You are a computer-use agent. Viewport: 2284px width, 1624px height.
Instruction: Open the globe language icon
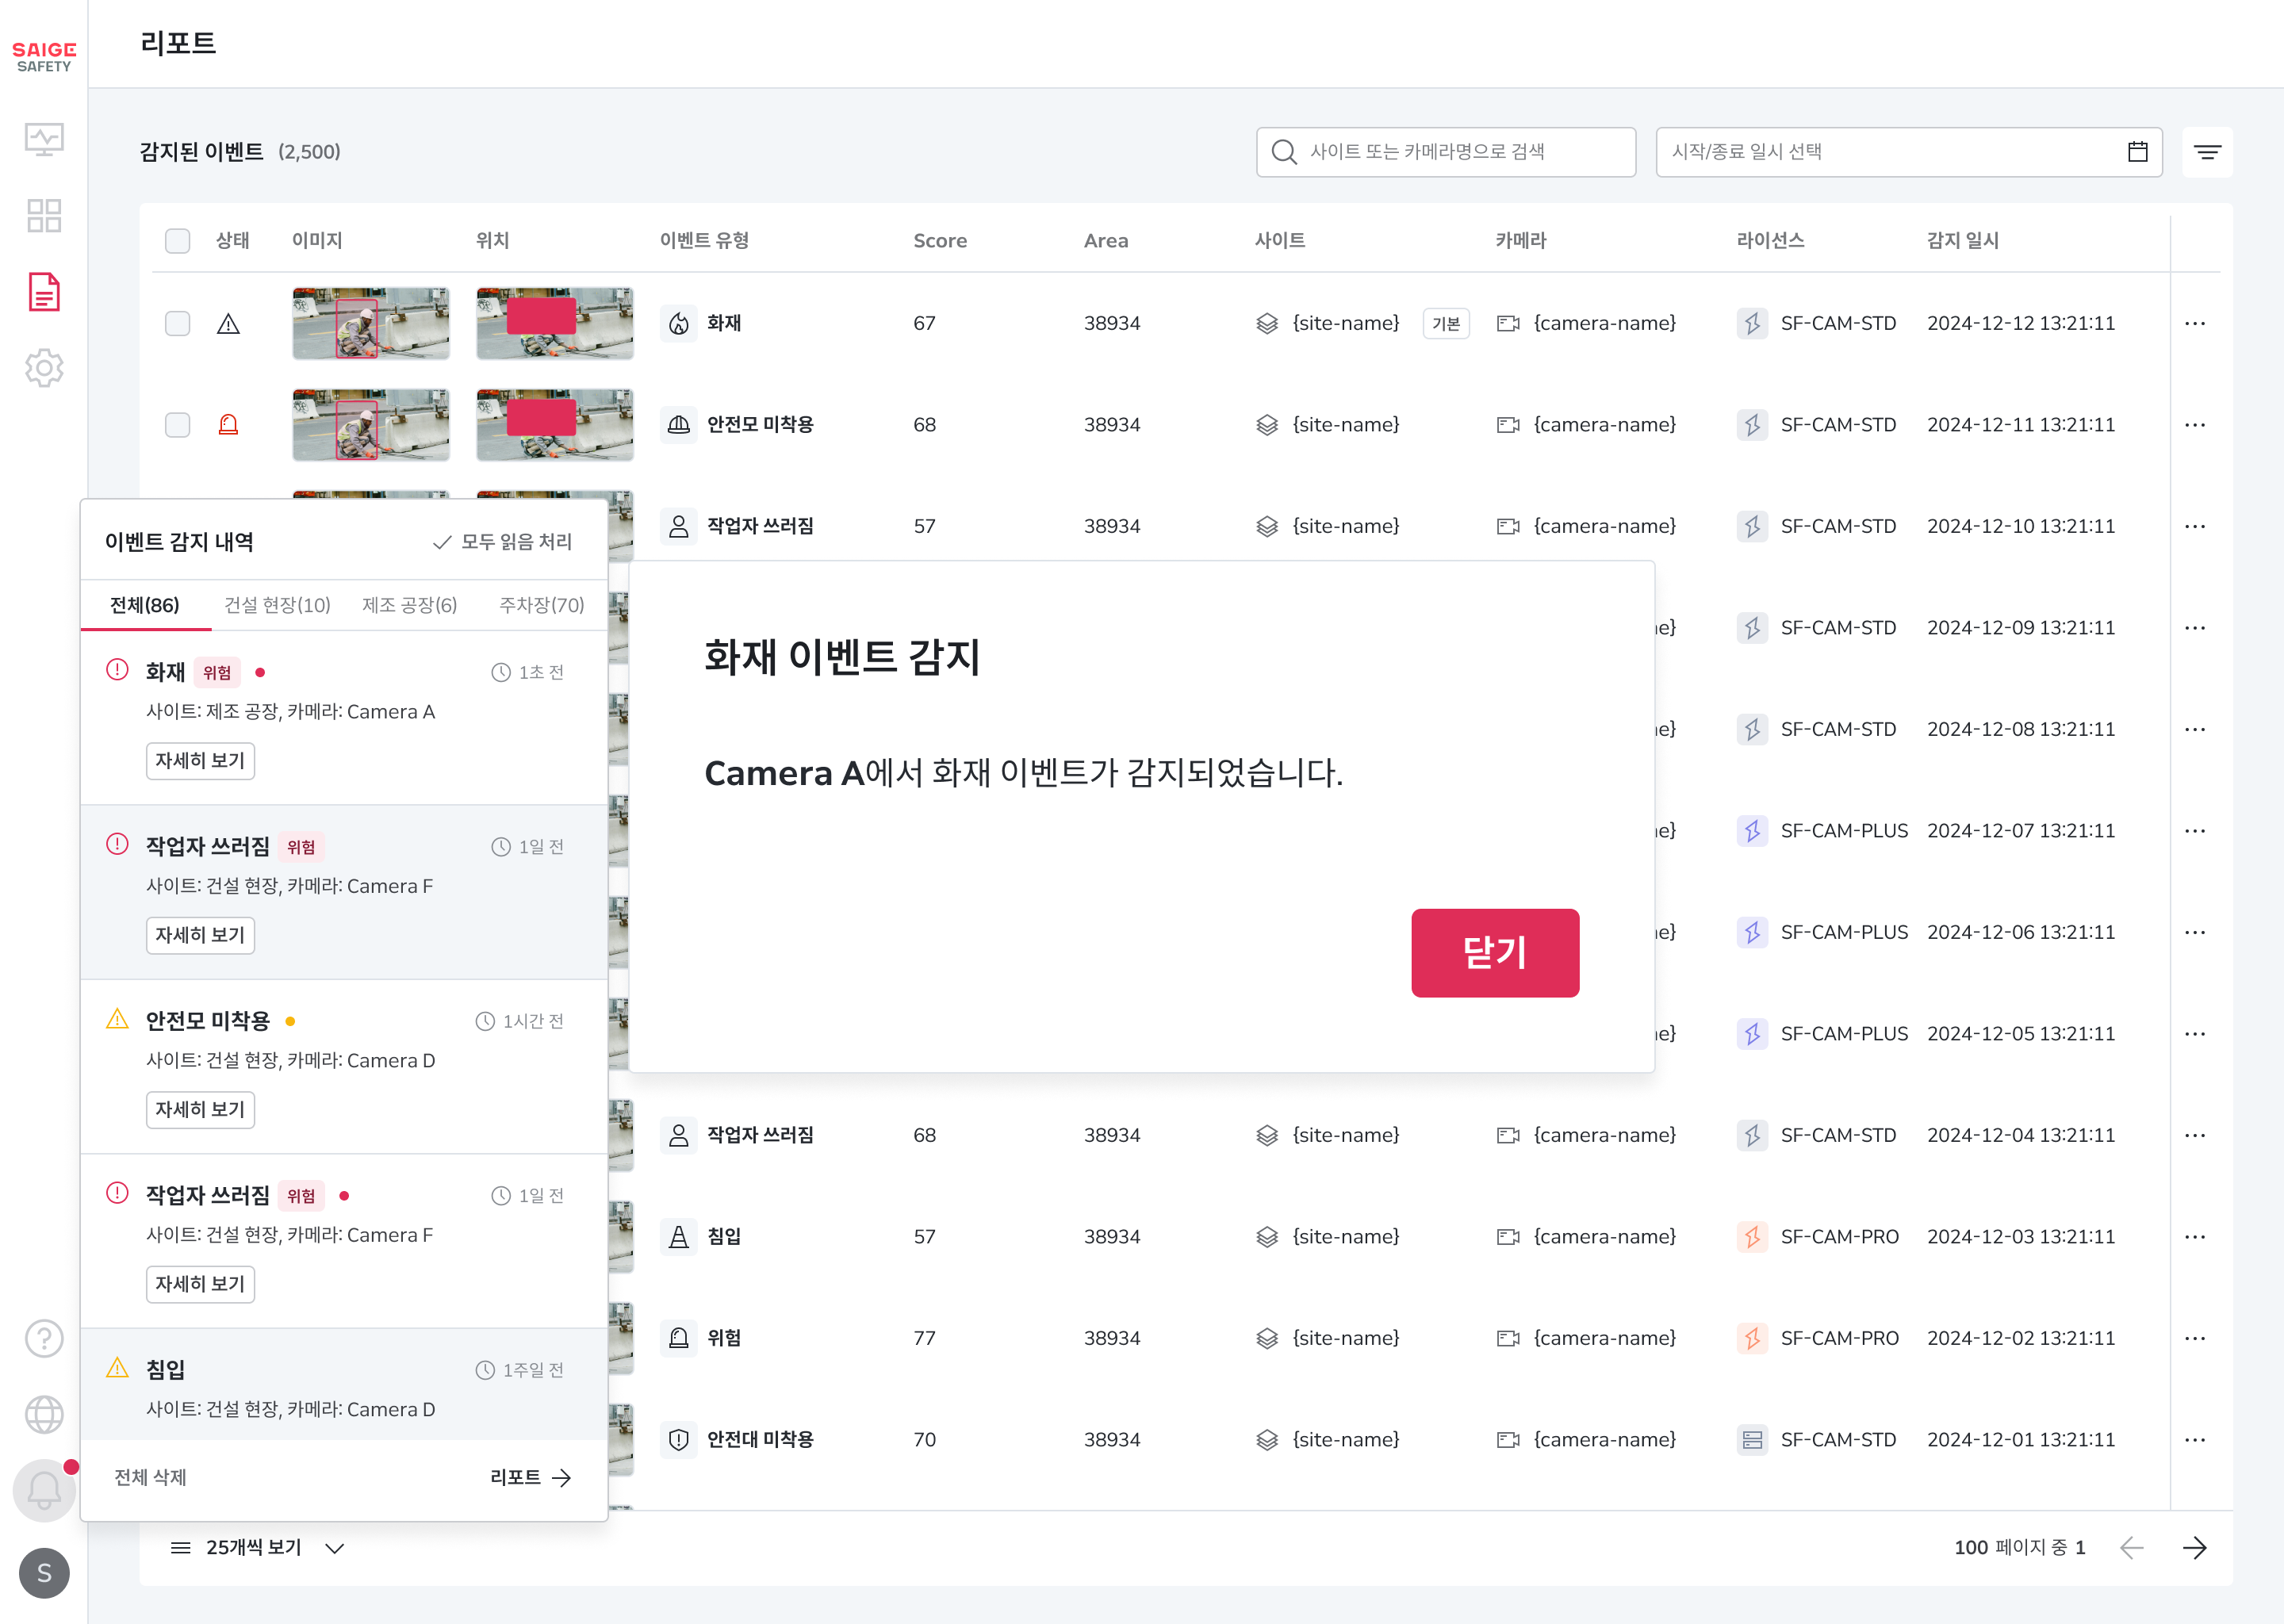click(x=44, y=1414)
